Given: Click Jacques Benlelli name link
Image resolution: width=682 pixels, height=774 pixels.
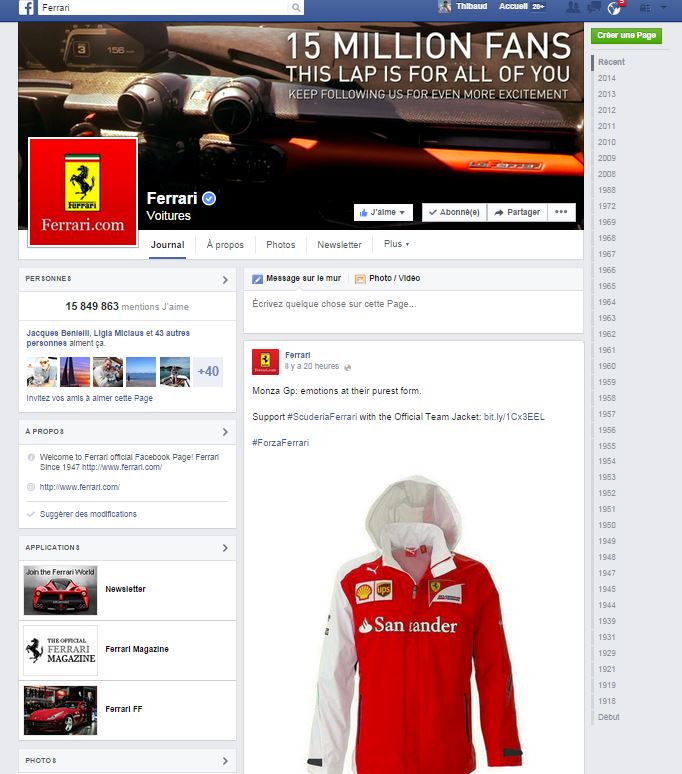Looking at the screenshot, I should tap(58, 333).
